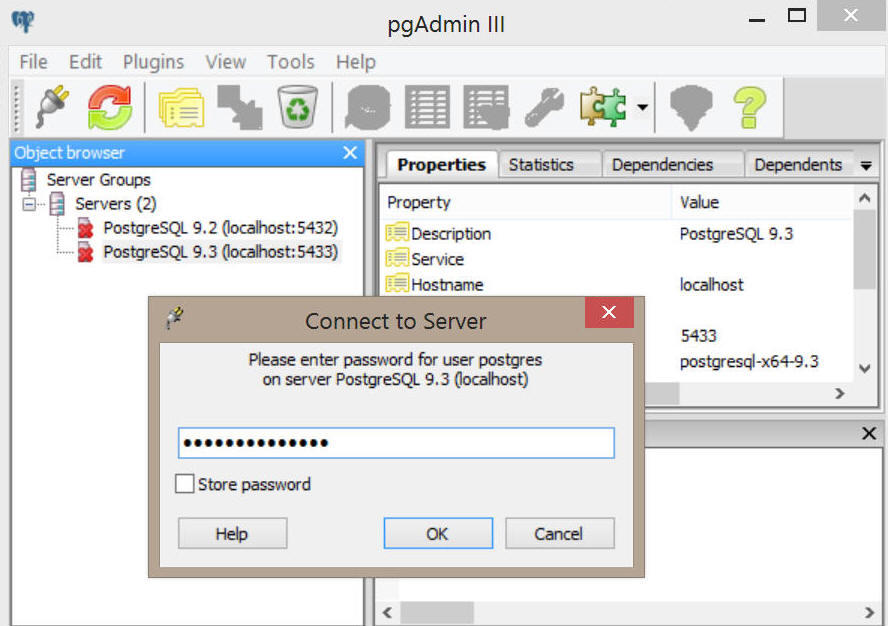888x626 pixels.
Task: Click bottom pane scrollbar left arrow
Action: 388,612
